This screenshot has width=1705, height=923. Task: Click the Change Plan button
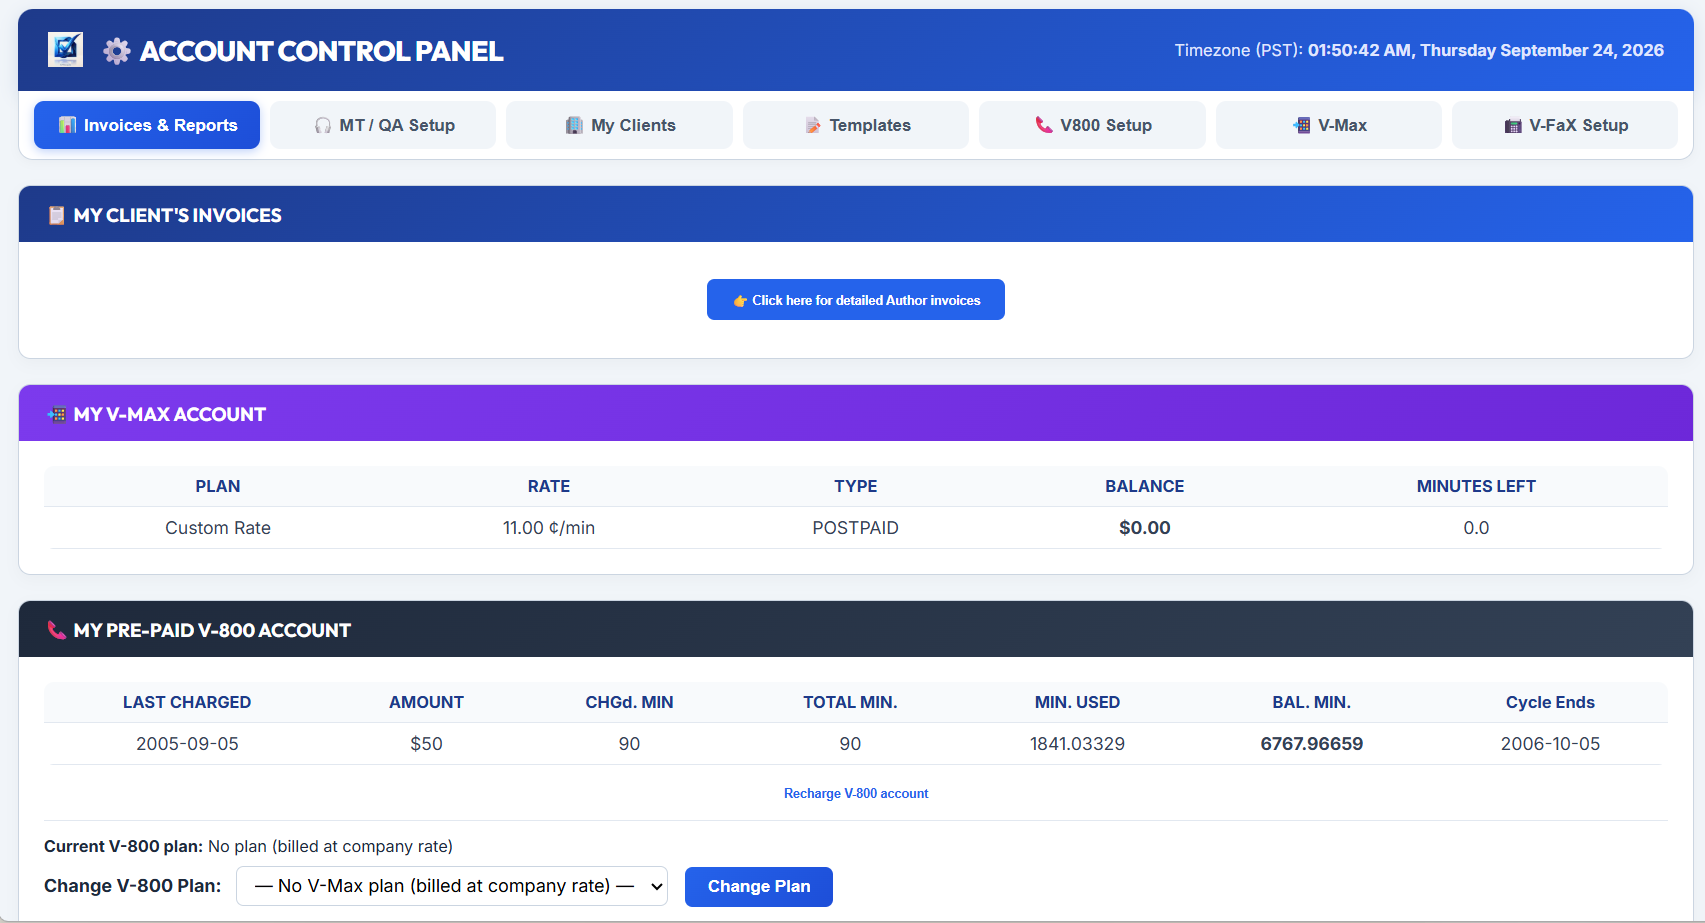[x=759, y=887]
